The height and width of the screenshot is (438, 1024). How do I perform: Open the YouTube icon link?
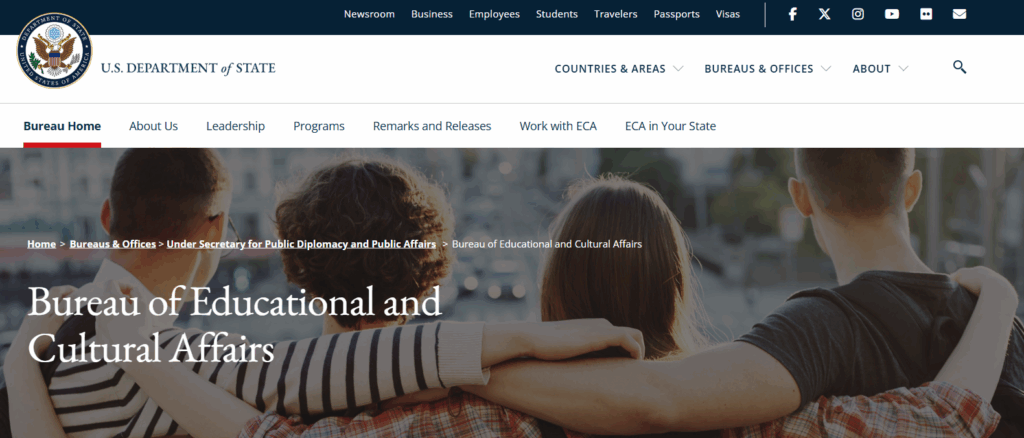pos(892,14)
